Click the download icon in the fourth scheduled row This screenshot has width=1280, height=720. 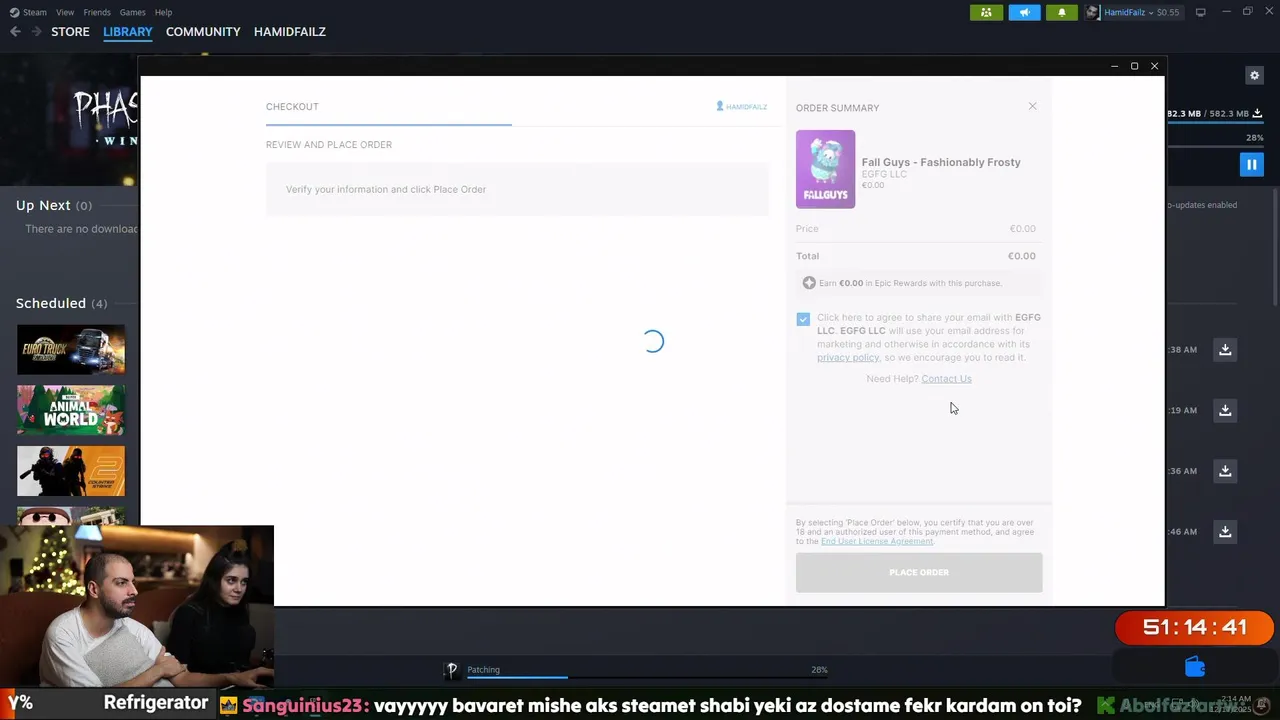(1225, 532)
